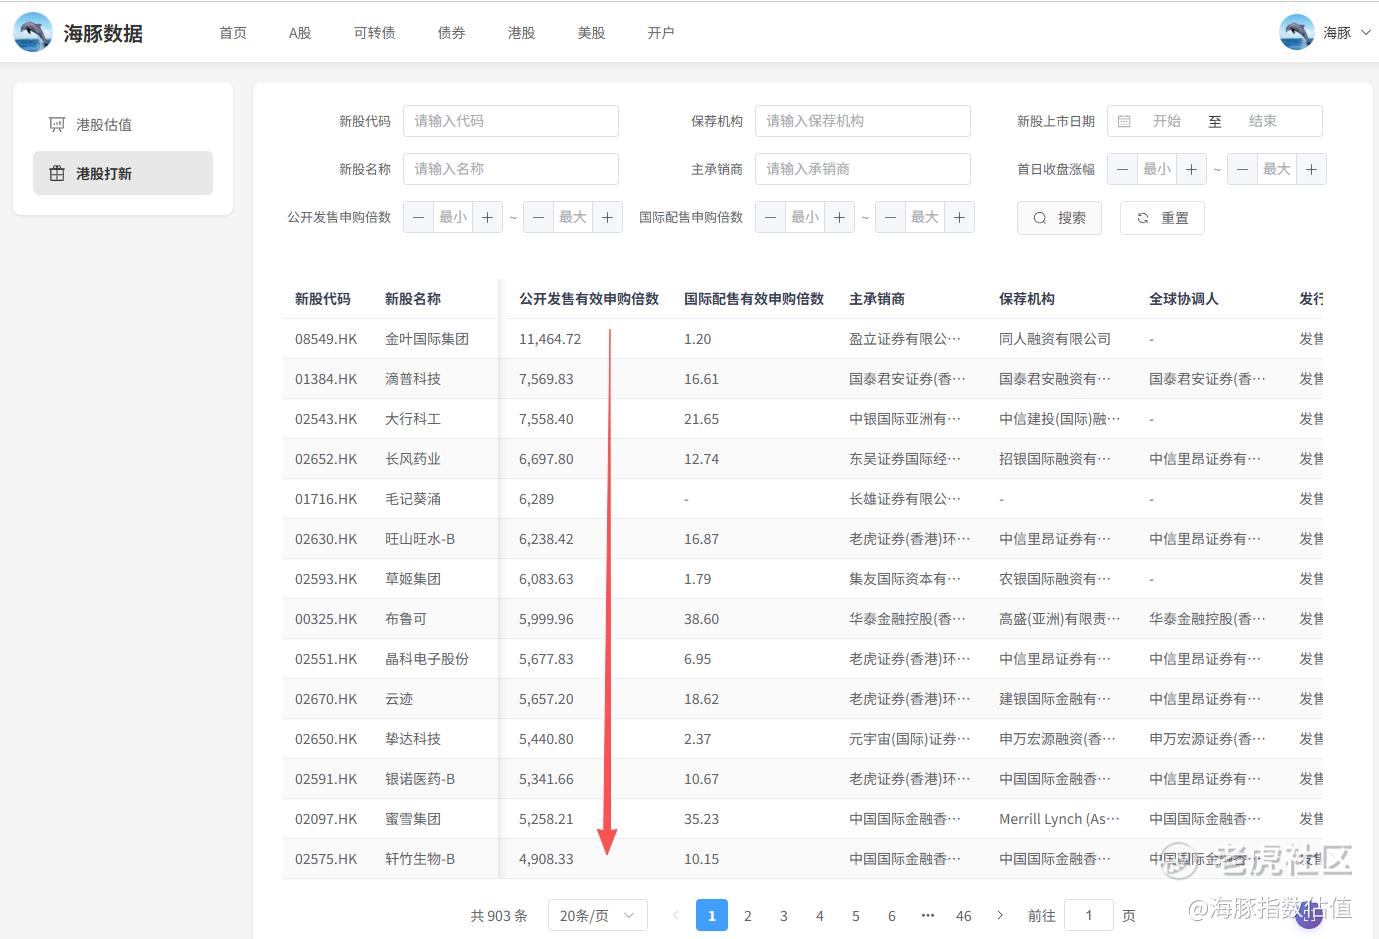Viewport: 1379px width, 939px height.
Task: Click stock name 布鲁可
Action: 406,619
